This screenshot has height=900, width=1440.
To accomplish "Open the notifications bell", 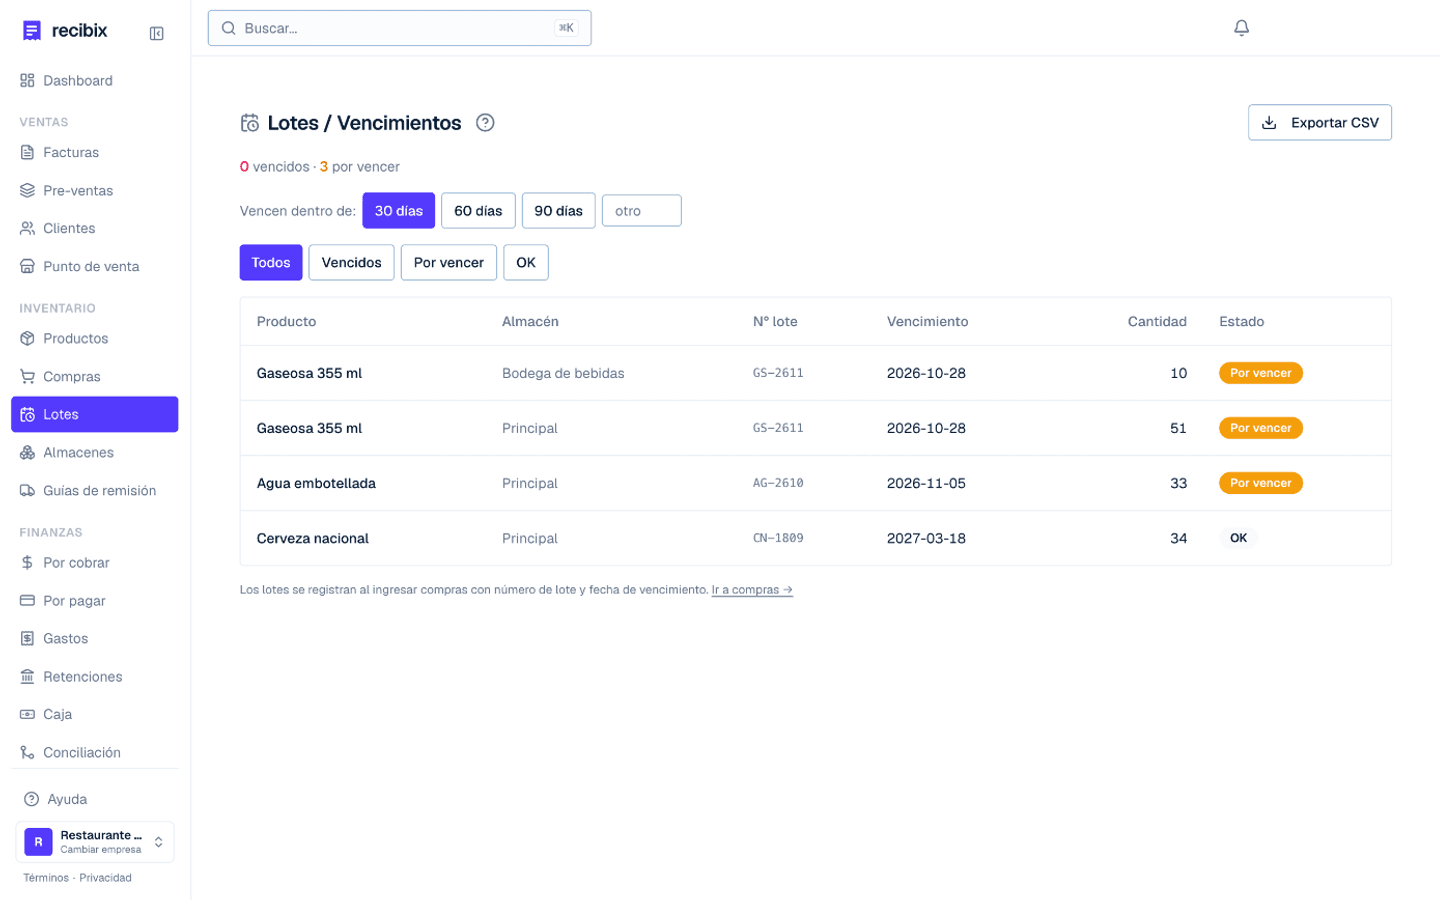I will click(1241, 28).
